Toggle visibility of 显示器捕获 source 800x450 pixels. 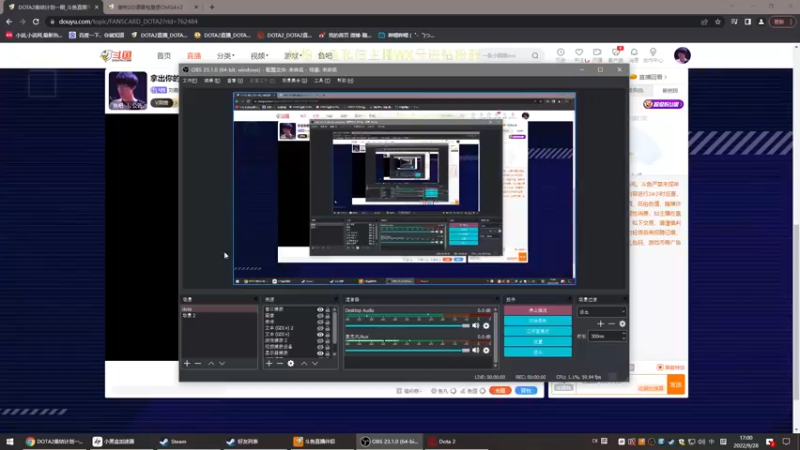coord(320,353)
